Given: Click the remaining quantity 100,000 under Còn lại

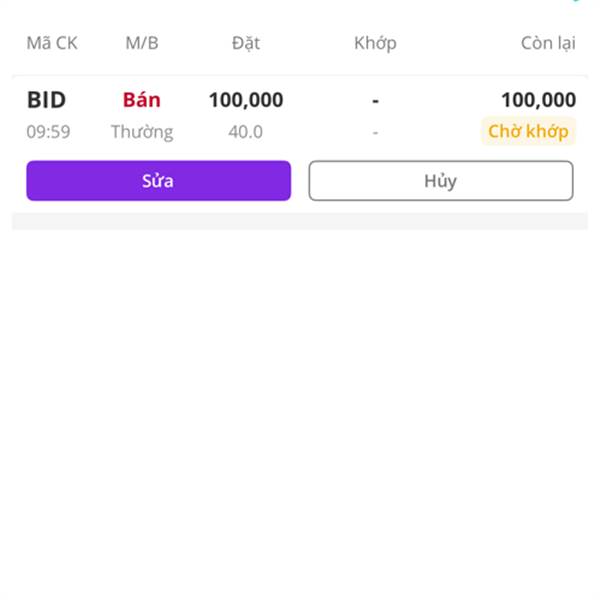Looking at the screenshot, I should 538,100.
